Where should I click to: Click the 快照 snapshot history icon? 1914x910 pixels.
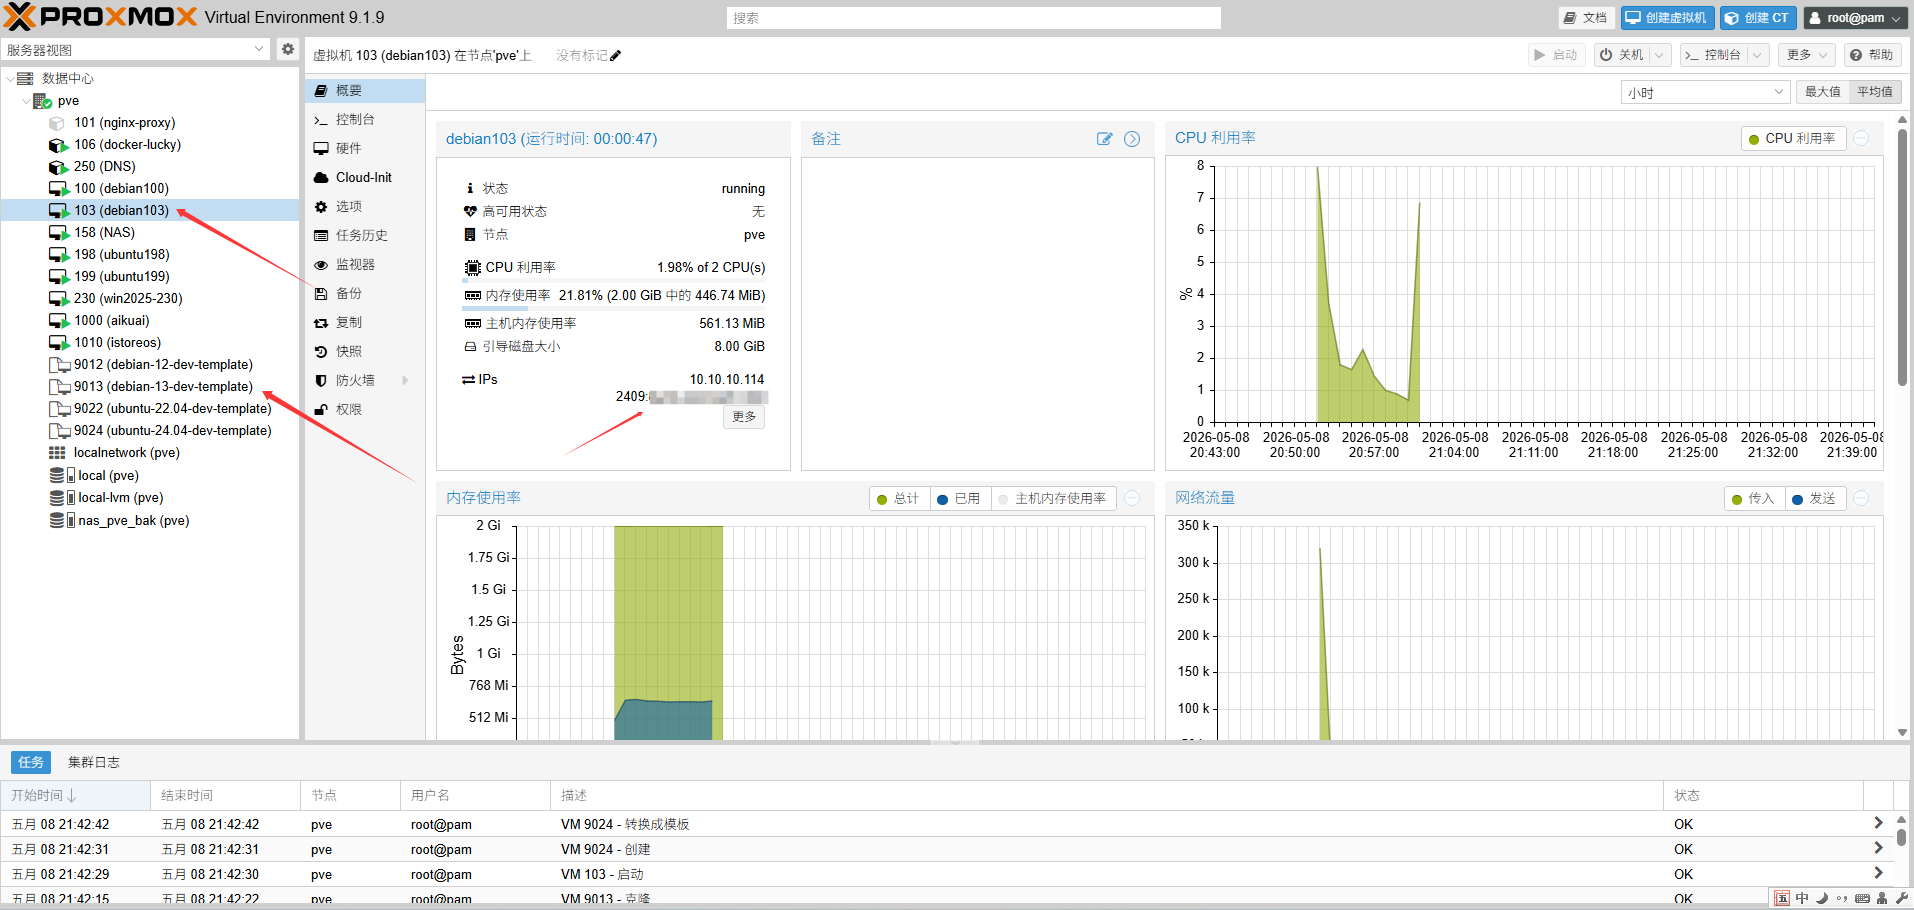pos(321,352)
